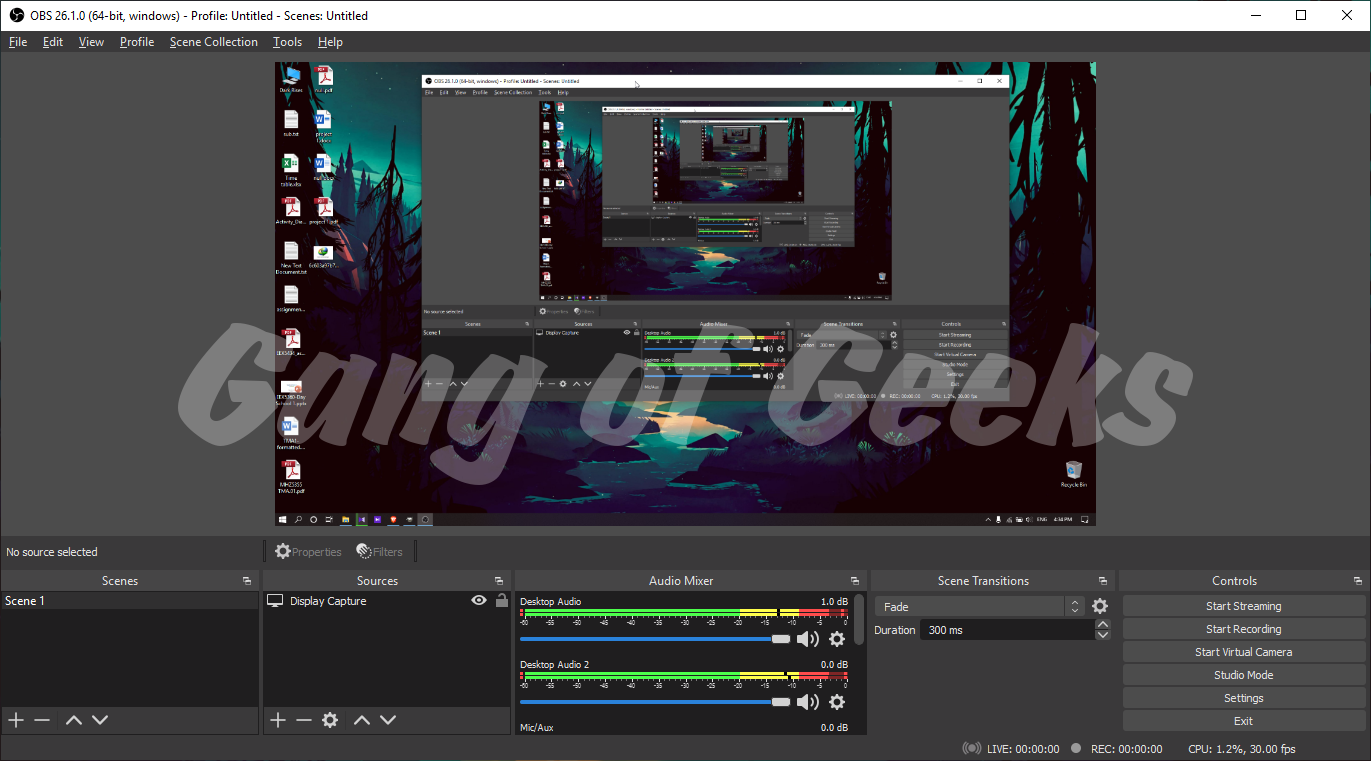The height and width of the screenshot is (761, 1371).
Task: Open the File menu
Action: point(18,42)
